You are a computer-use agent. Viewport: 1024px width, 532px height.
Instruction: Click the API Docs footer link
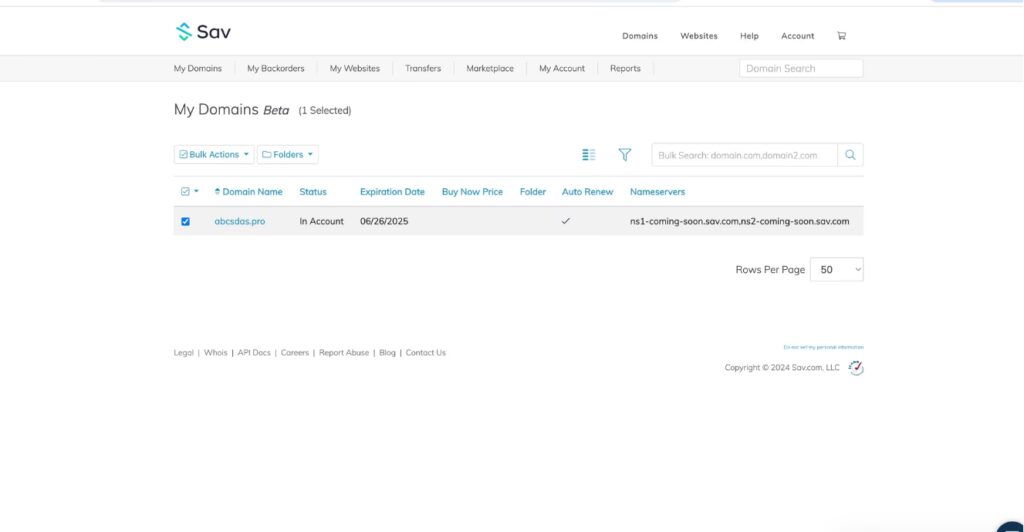pyautogui.click(x=254, y=353)
